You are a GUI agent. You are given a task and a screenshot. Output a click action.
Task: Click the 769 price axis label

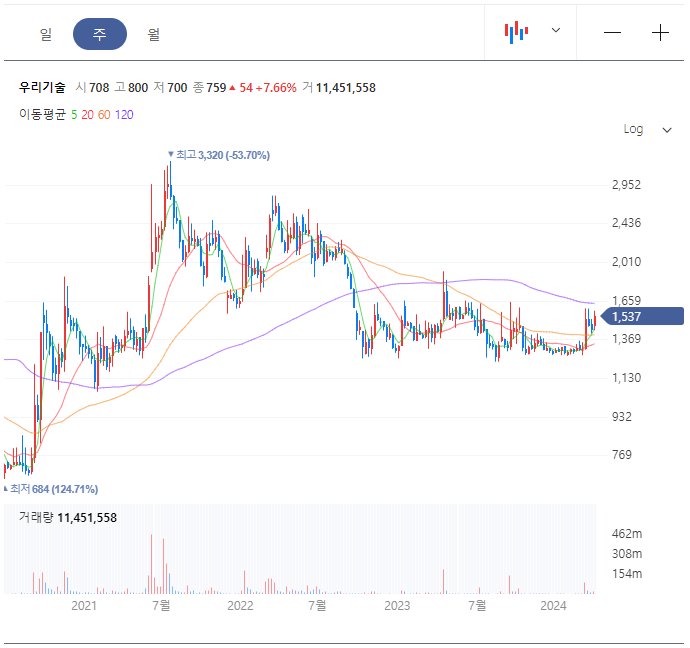[x=621, y=454]
